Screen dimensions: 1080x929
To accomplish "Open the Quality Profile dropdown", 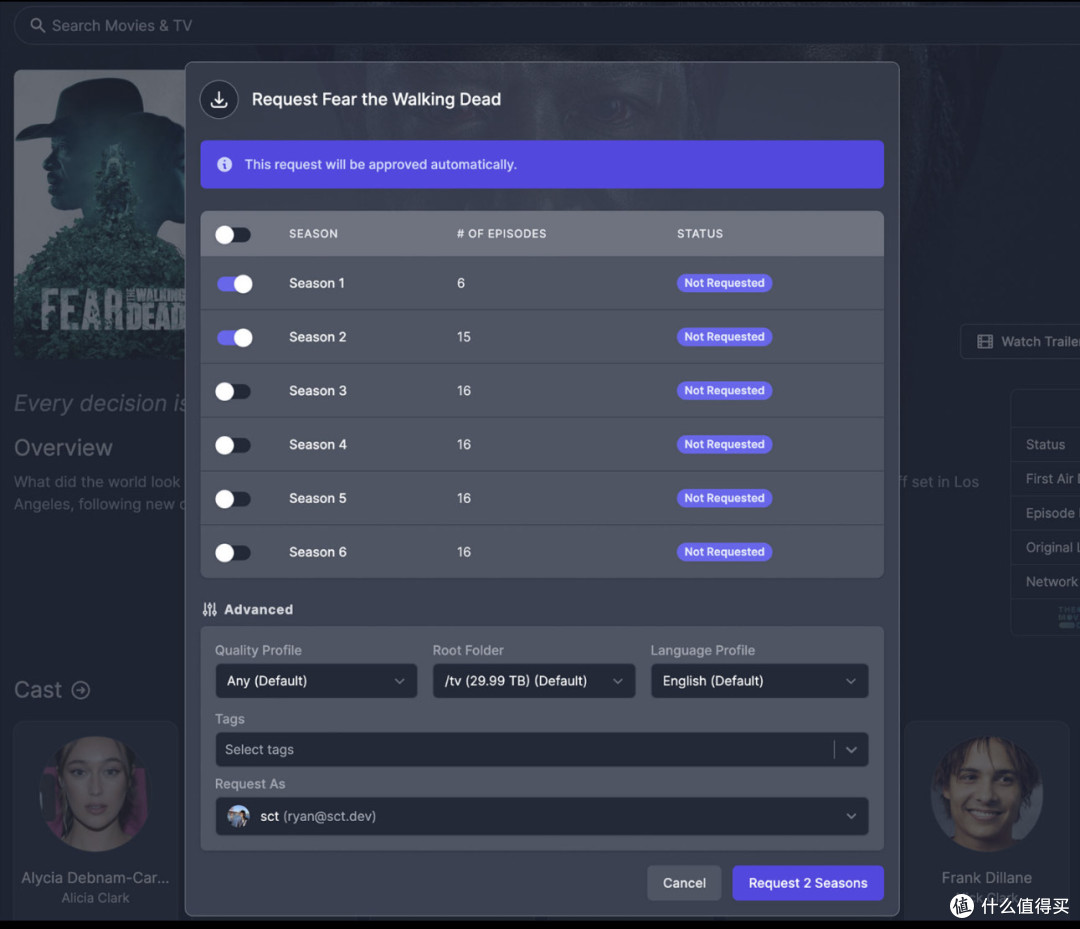I will (316, 681).
